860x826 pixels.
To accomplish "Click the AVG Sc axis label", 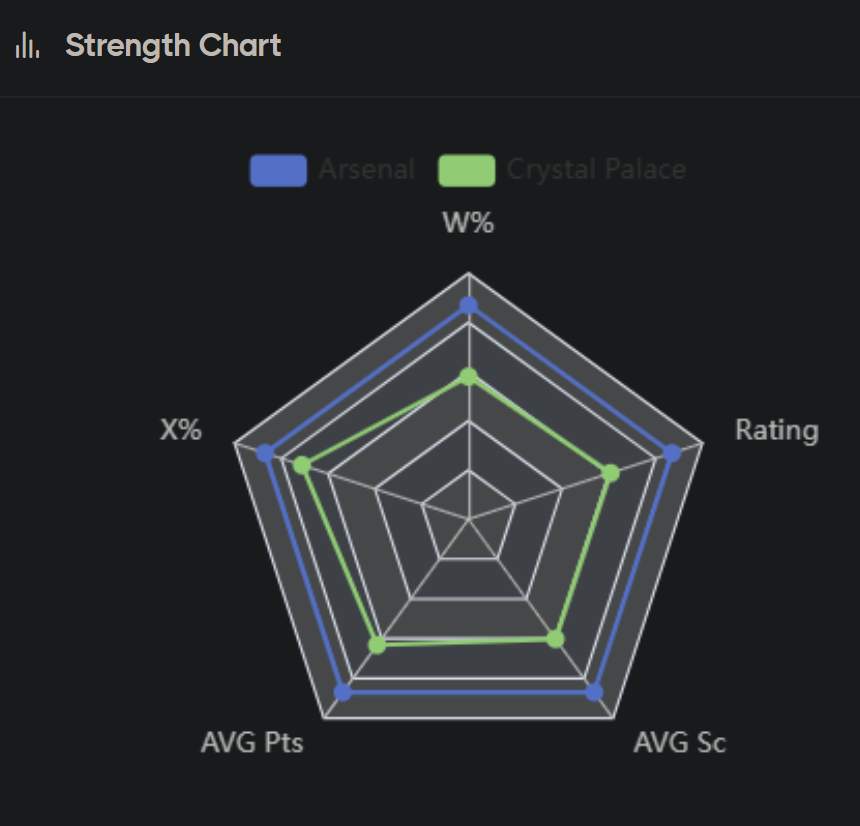I will click(x=680, y=743).
